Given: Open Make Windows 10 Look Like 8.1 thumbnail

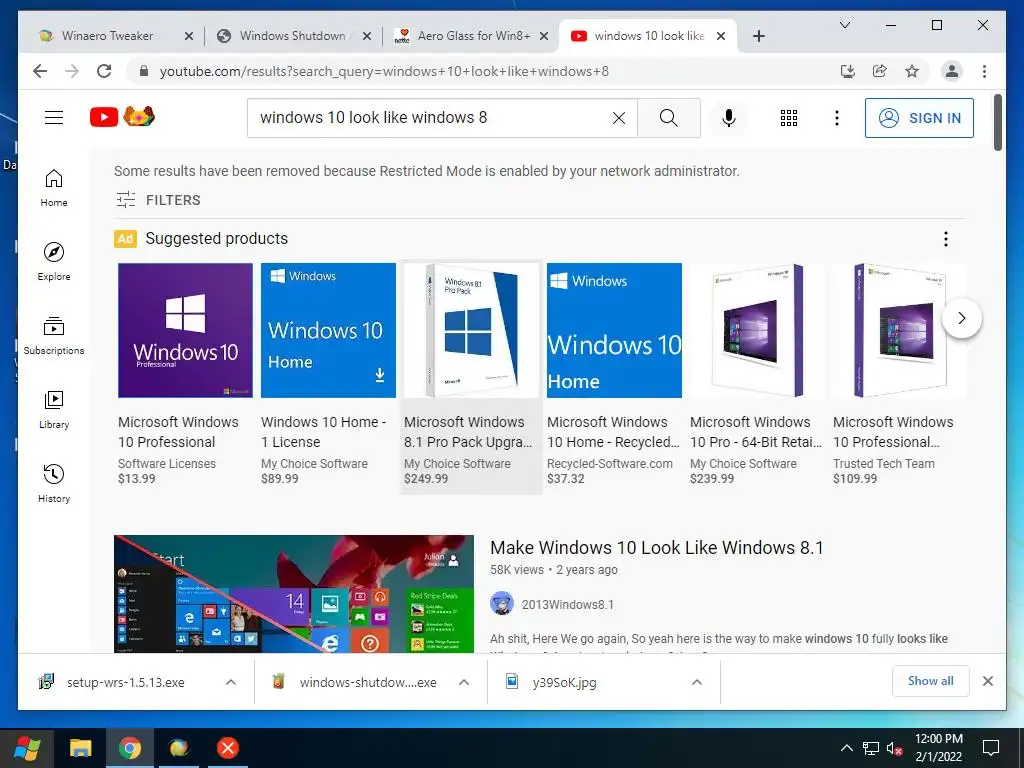Looking at the screenshot, I should tap(294, 594).
